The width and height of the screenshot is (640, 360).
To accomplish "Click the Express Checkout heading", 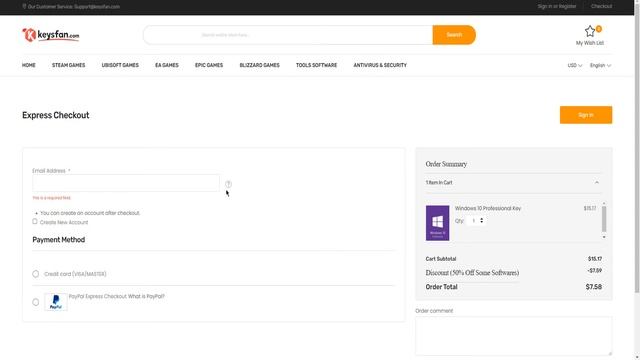I will [56, 115].
